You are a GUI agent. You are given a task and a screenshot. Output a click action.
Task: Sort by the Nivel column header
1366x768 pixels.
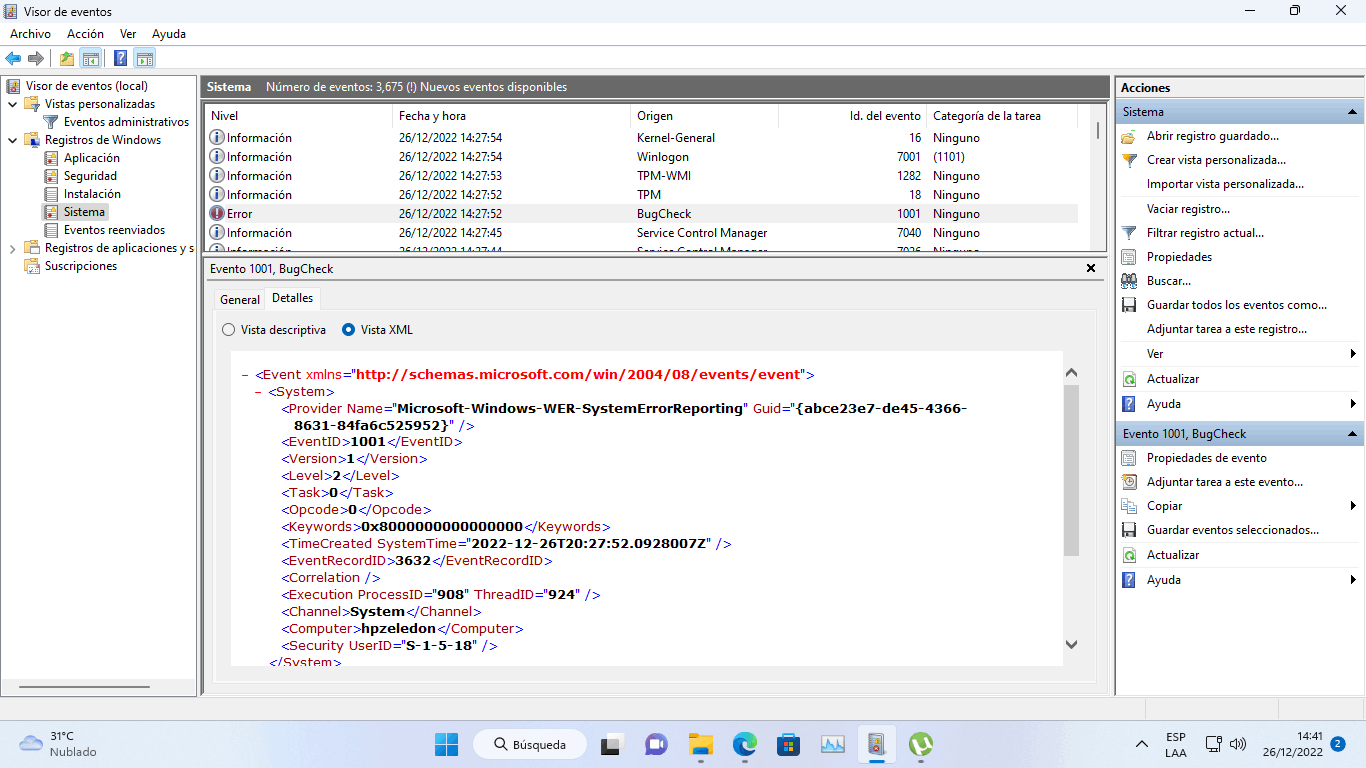298,116
